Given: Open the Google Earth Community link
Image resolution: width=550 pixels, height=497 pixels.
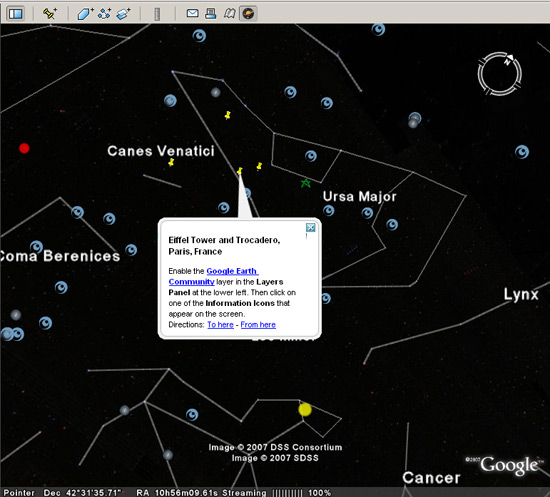Looking at the screenshot, I should tap(213, 276).
